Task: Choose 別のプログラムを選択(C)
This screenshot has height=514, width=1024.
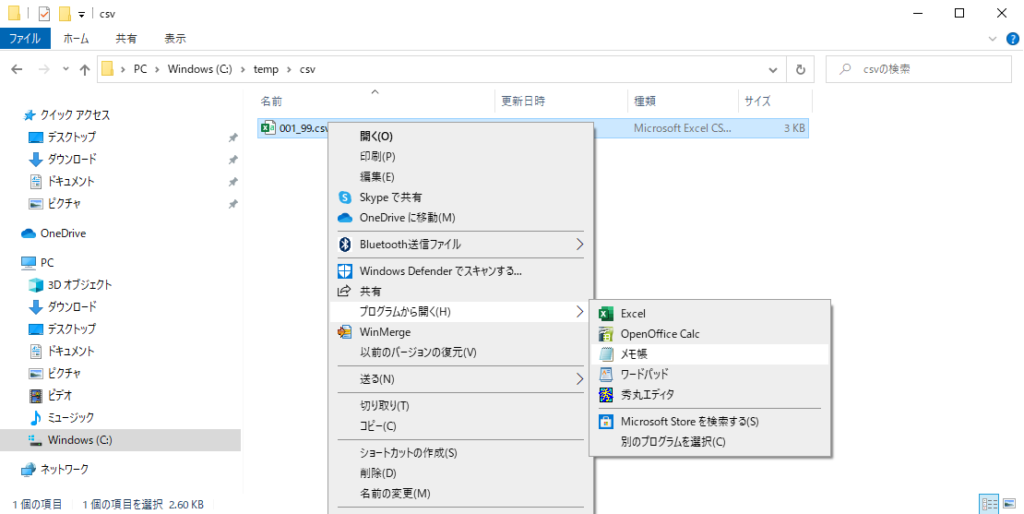Action: point(709,442)
